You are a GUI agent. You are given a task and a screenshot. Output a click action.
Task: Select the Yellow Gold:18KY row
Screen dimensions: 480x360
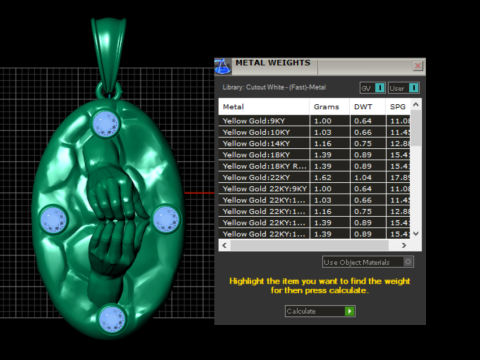[x=314, y=155]
